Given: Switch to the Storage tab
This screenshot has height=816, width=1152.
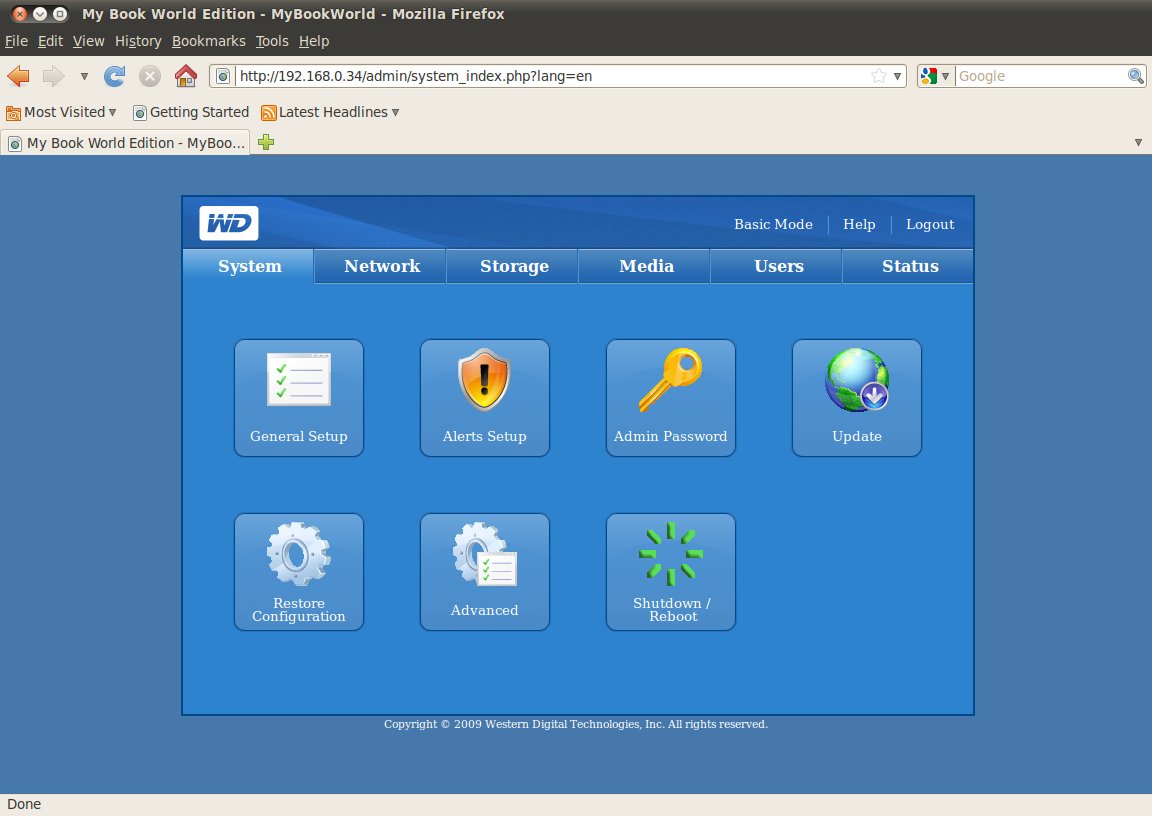Looking at the screenshot, I should pos(514,266).
